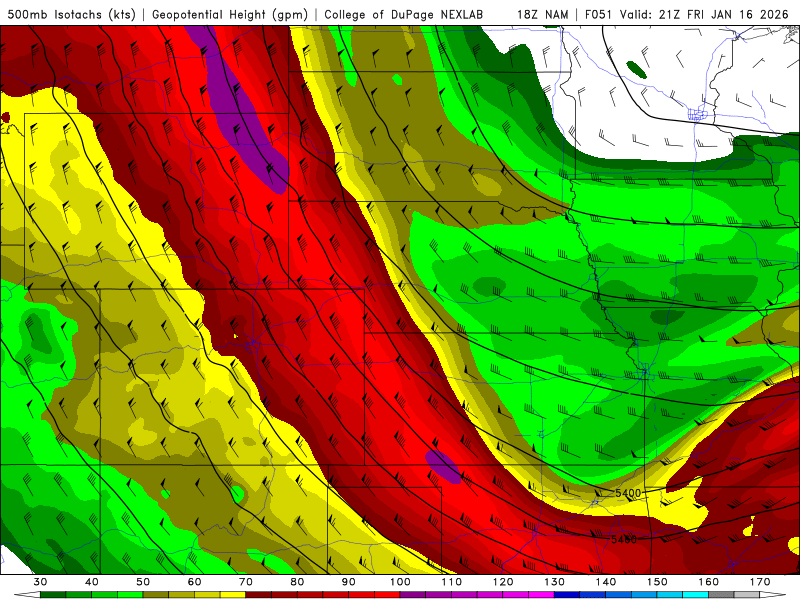Click the dark maroon 70-75 kt legend swatch
The image size is (800, 600).
coord(259,595)
